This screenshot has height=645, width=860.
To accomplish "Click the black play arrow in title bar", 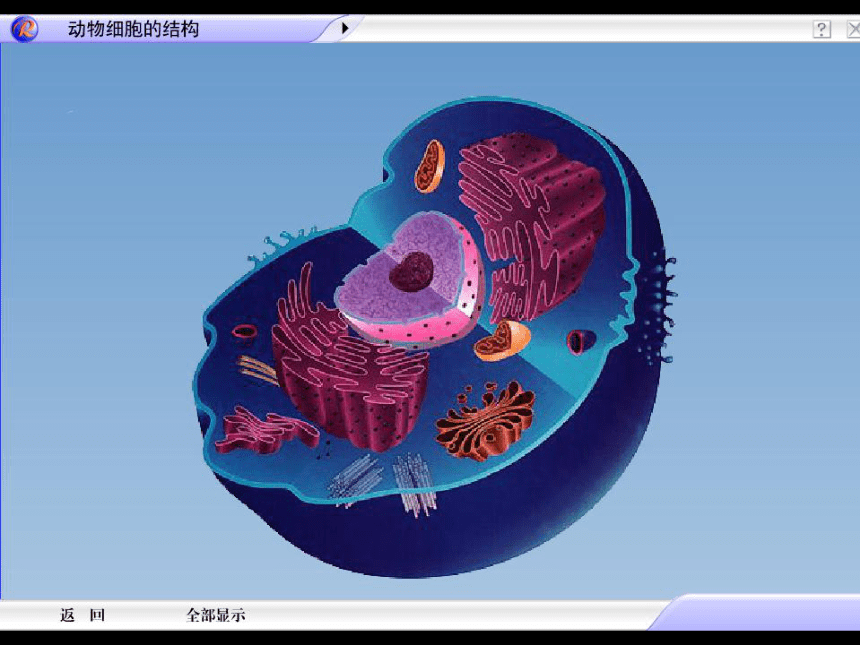I will pyautogui.click(x=344, y=28).
